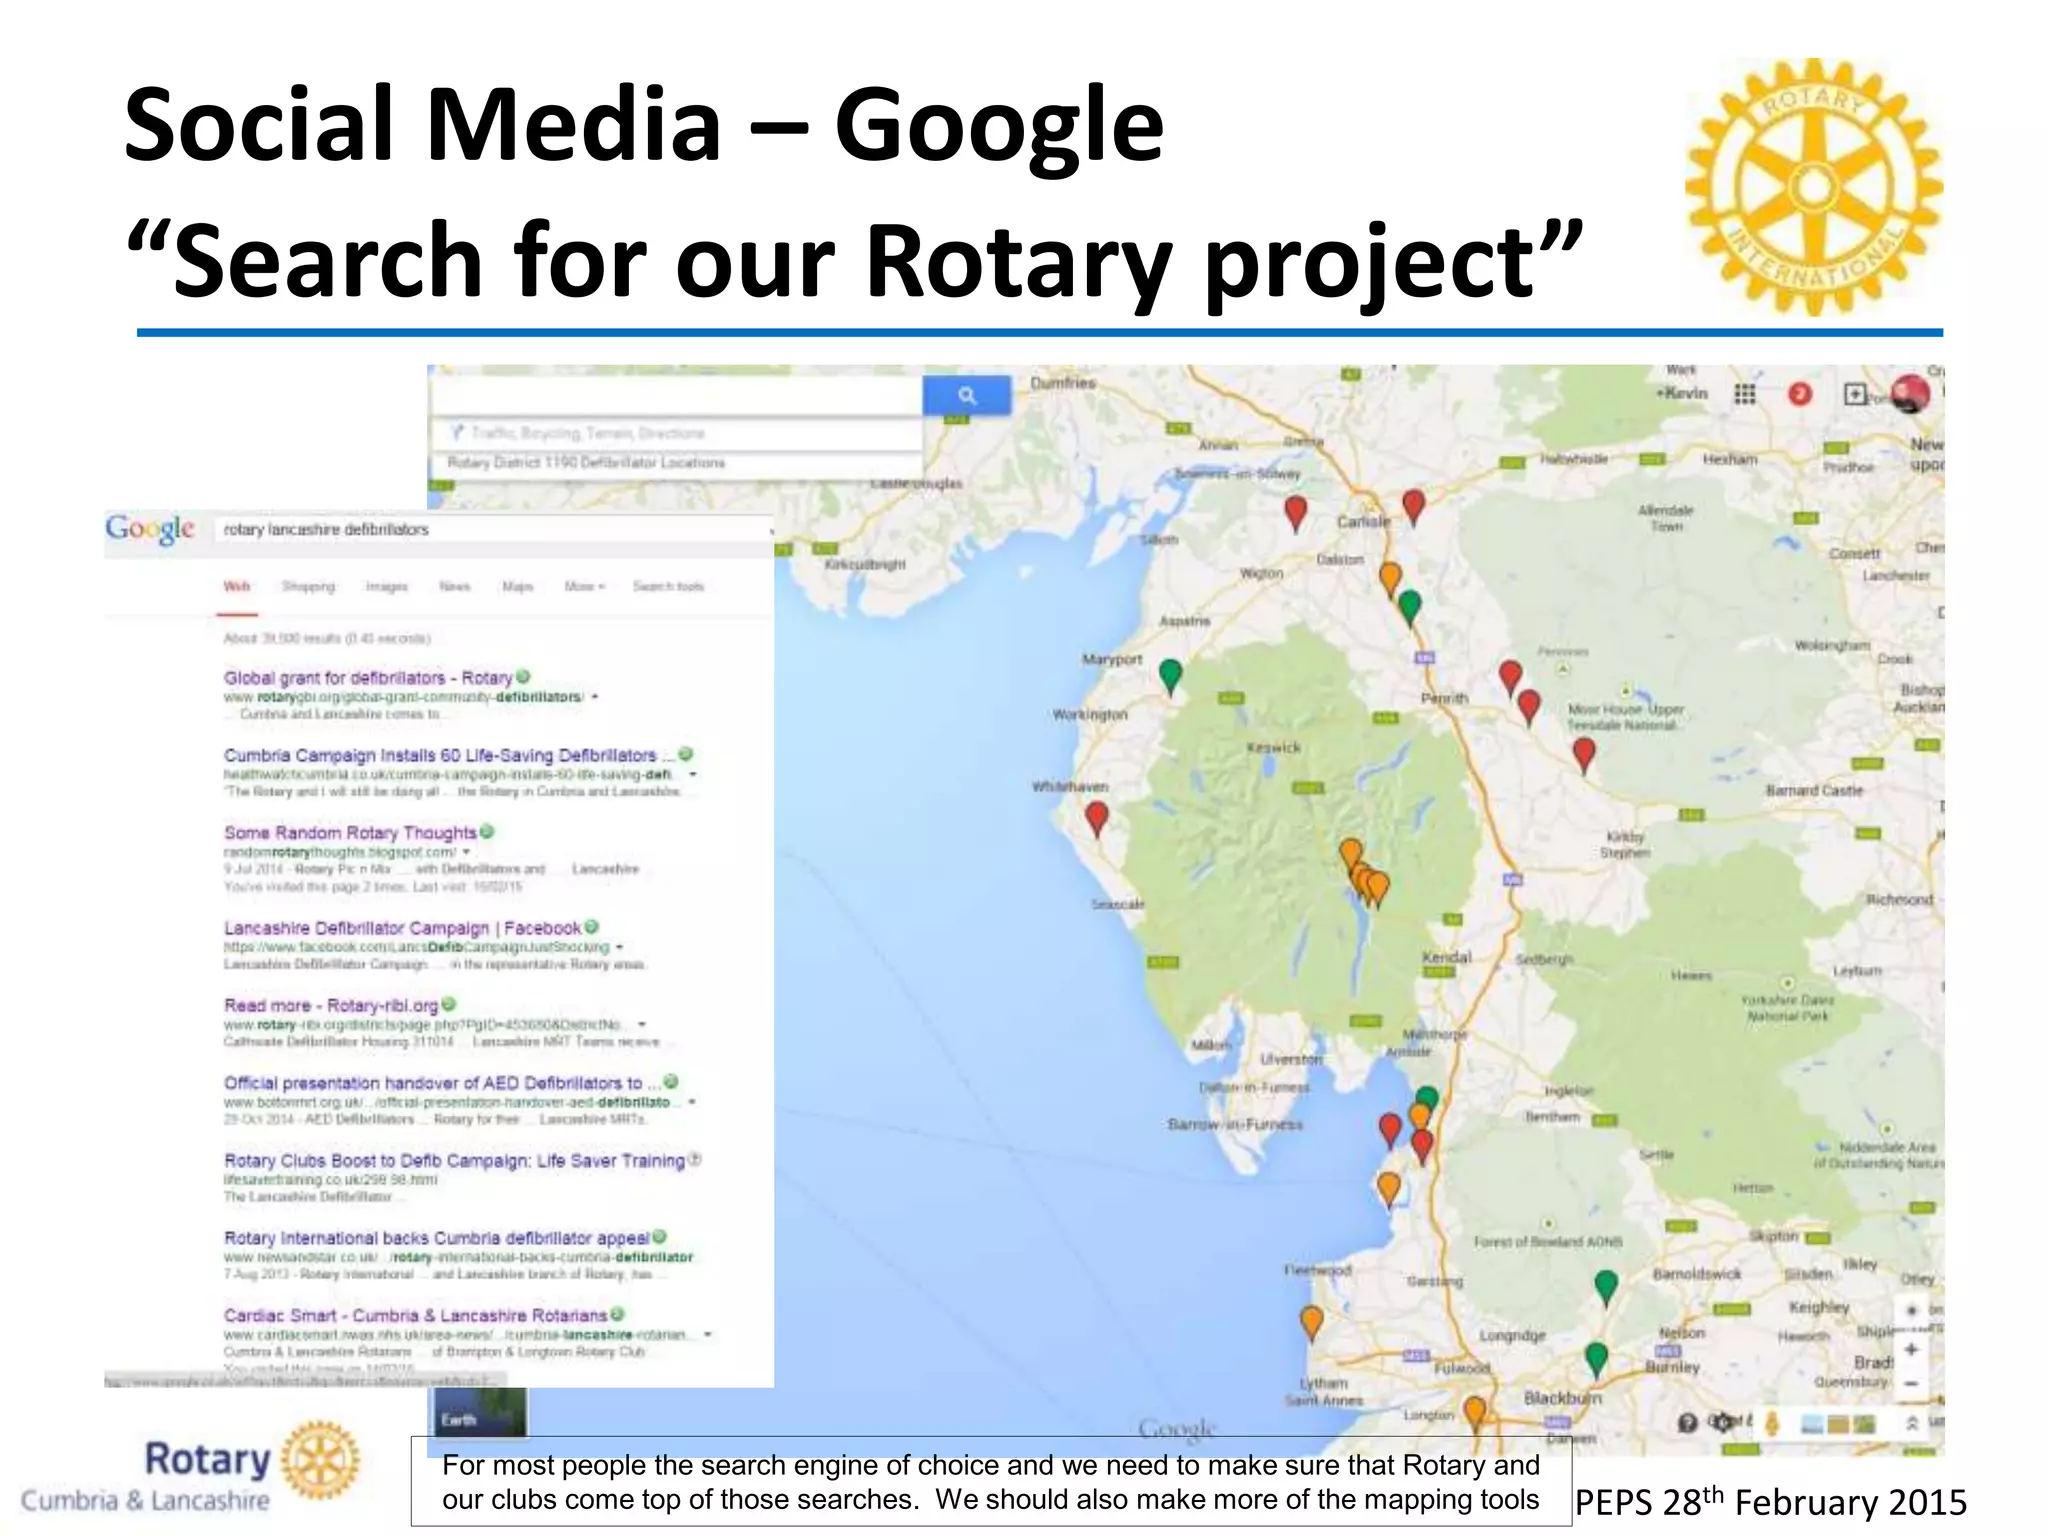Open the map help question-mark icon
2048x1536 pixels.
click(1688, 1422)
